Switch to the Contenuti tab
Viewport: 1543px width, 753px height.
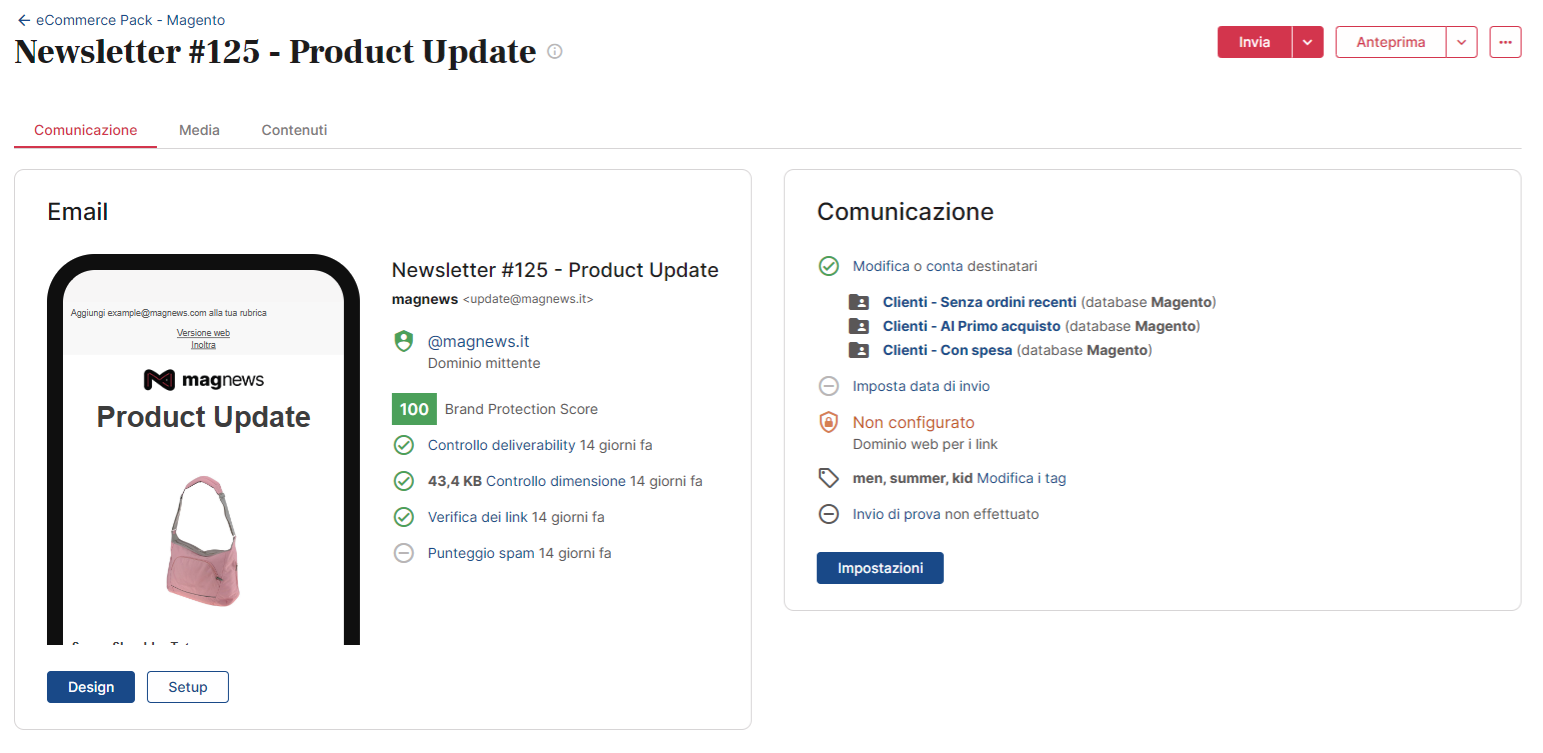(293, 130)
